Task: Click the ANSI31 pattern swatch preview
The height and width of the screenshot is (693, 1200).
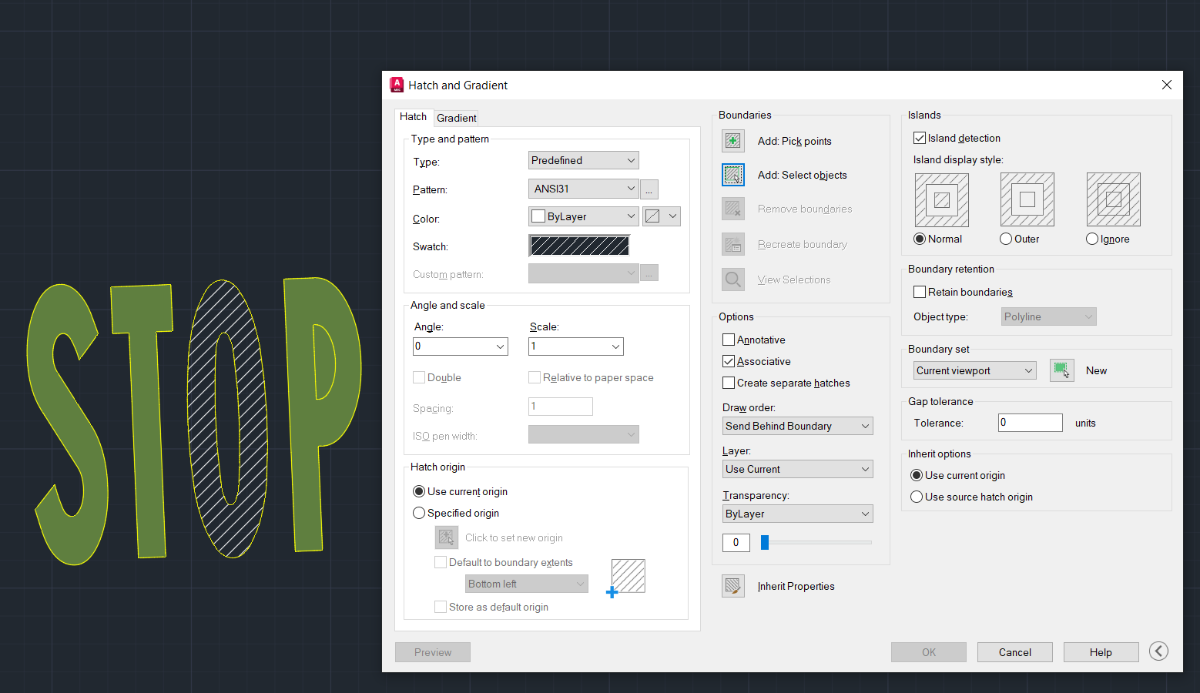Action: (x=579, y=246)
